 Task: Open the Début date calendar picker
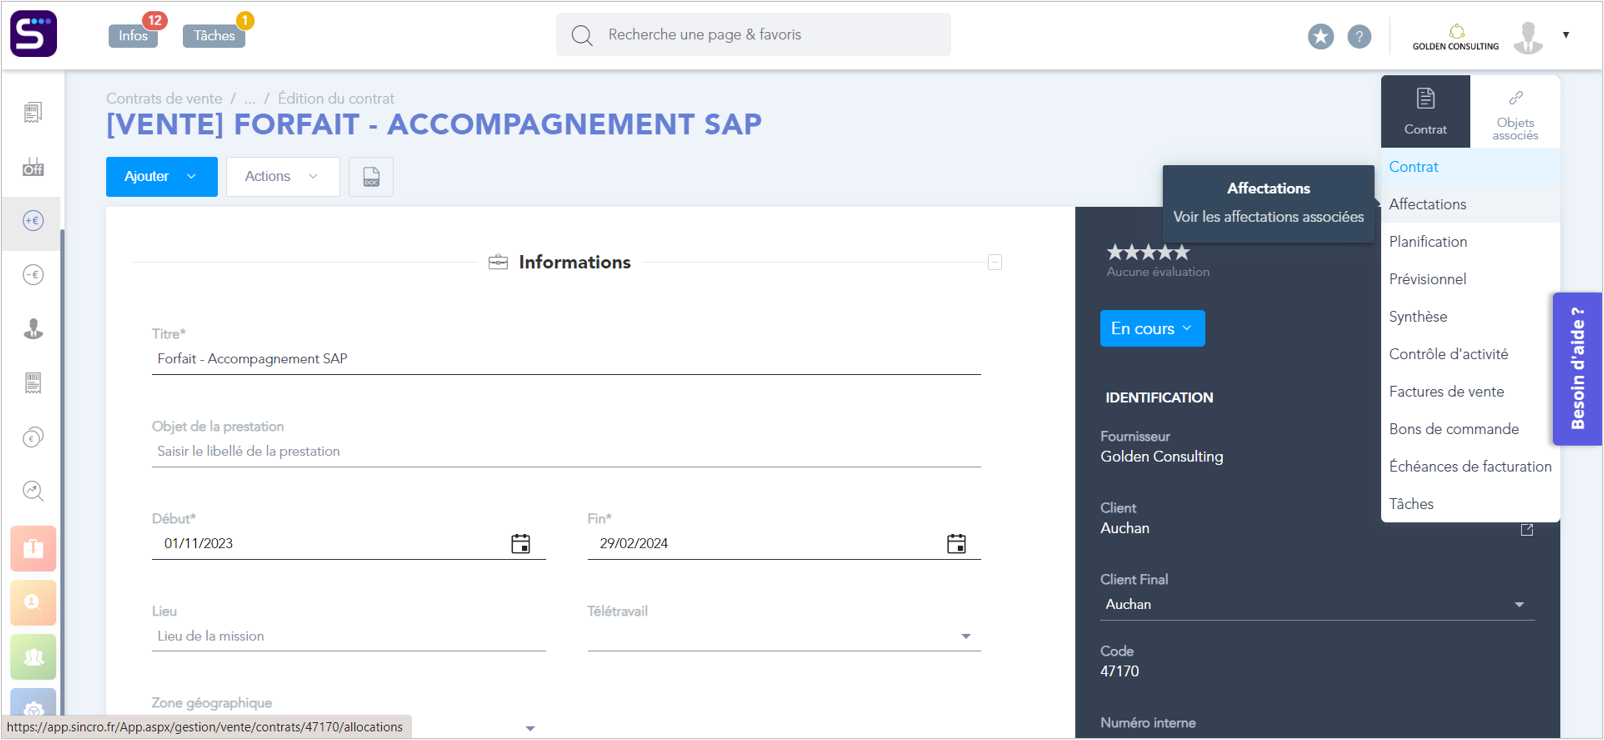pos(521,544)
